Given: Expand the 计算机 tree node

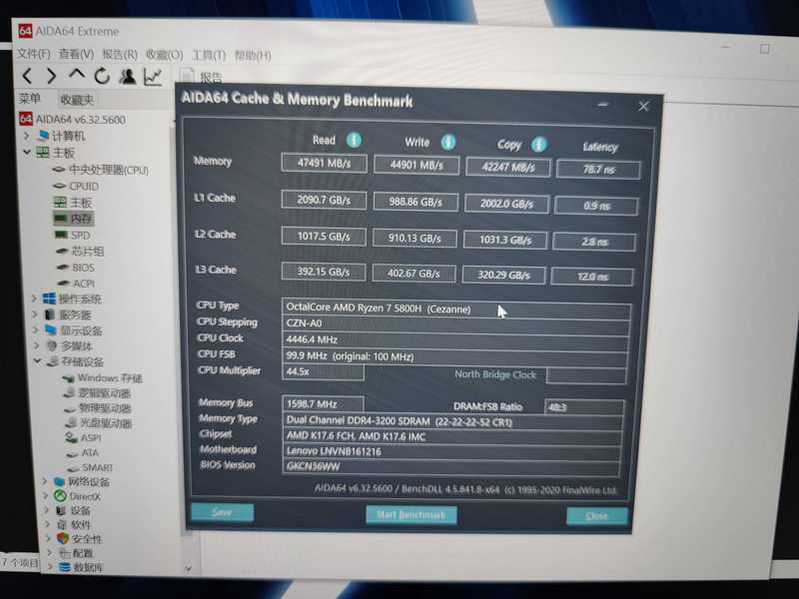Looking at the screenshot, I should 26,136.
